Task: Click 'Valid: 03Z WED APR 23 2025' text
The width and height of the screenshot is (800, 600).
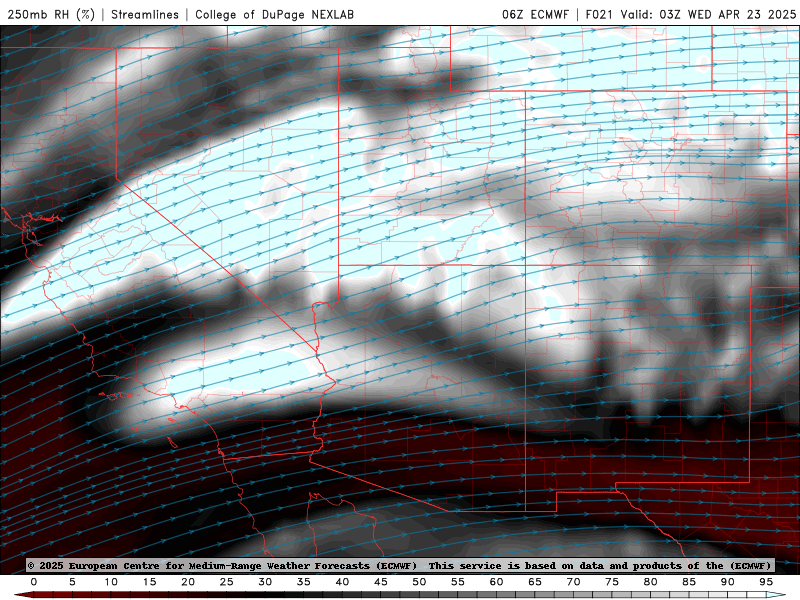Action: pyautogui.click(x=708, y=14)
